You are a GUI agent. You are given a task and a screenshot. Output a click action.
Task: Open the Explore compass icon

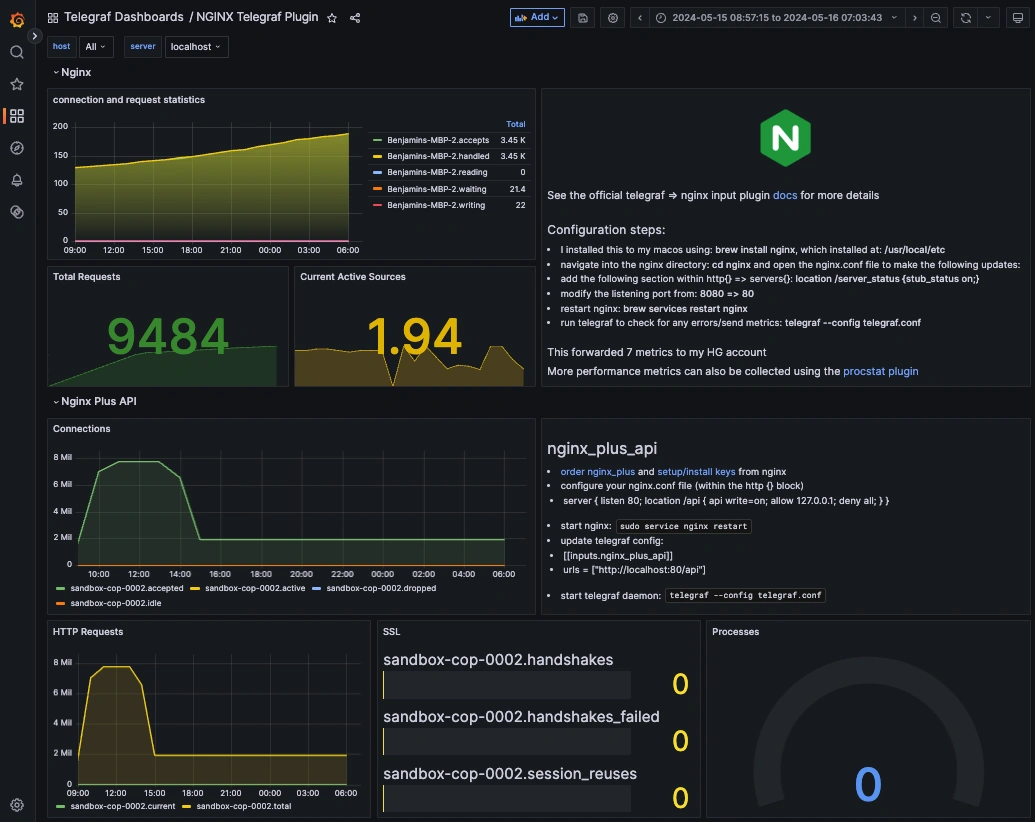click(17, 148)
